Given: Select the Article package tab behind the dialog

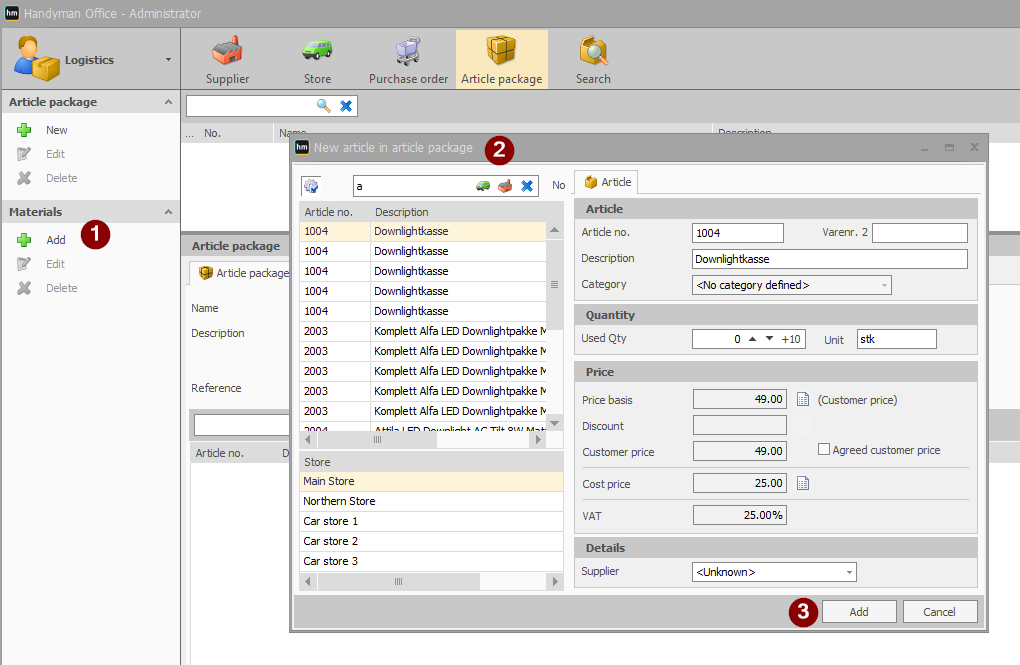Looking at the screenshot, I should (243, 273).
